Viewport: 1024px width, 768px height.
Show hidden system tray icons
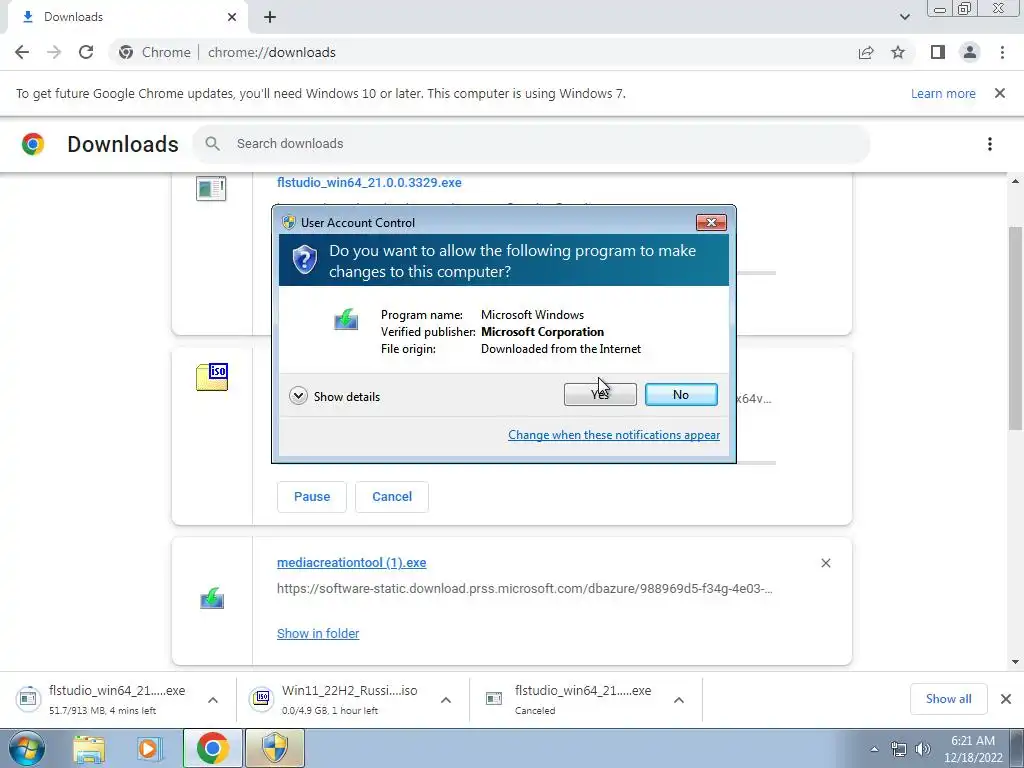coord(874,749)
